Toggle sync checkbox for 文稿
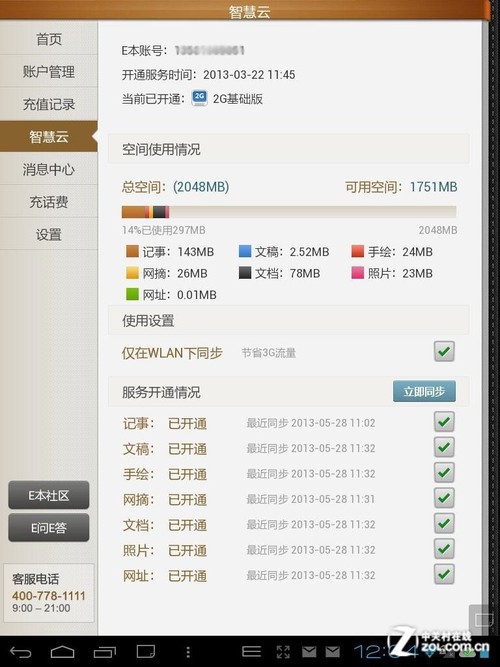500x667 pixels. 444,448
